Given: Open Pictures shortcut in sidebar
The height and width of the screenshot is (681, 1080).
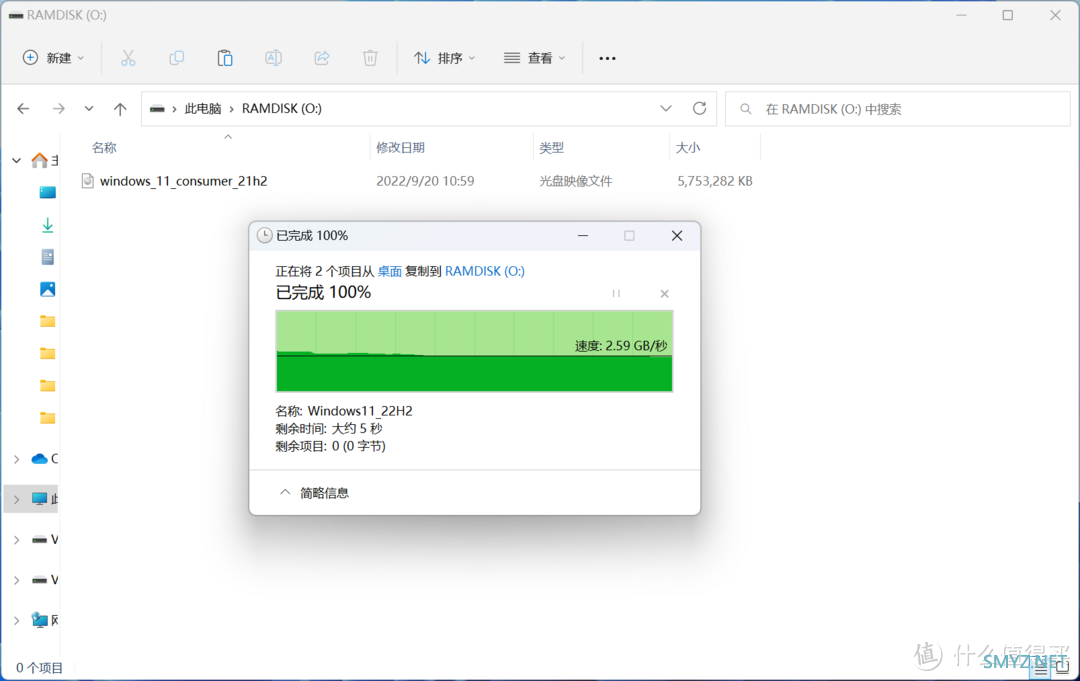Looking at the screenshot, I should pos(48,289).
